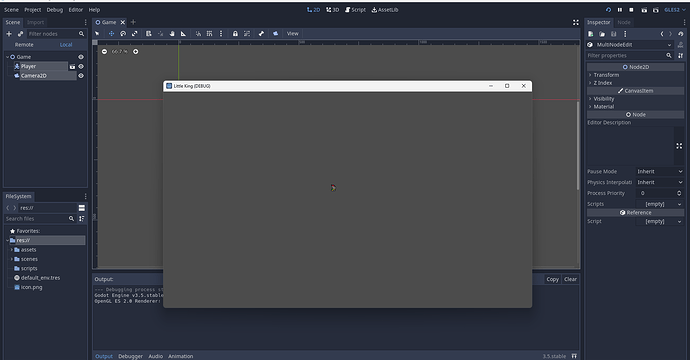The image size is (690, 360).
Task: Select the Move mode tool
Action: click(x=111, y=33)
